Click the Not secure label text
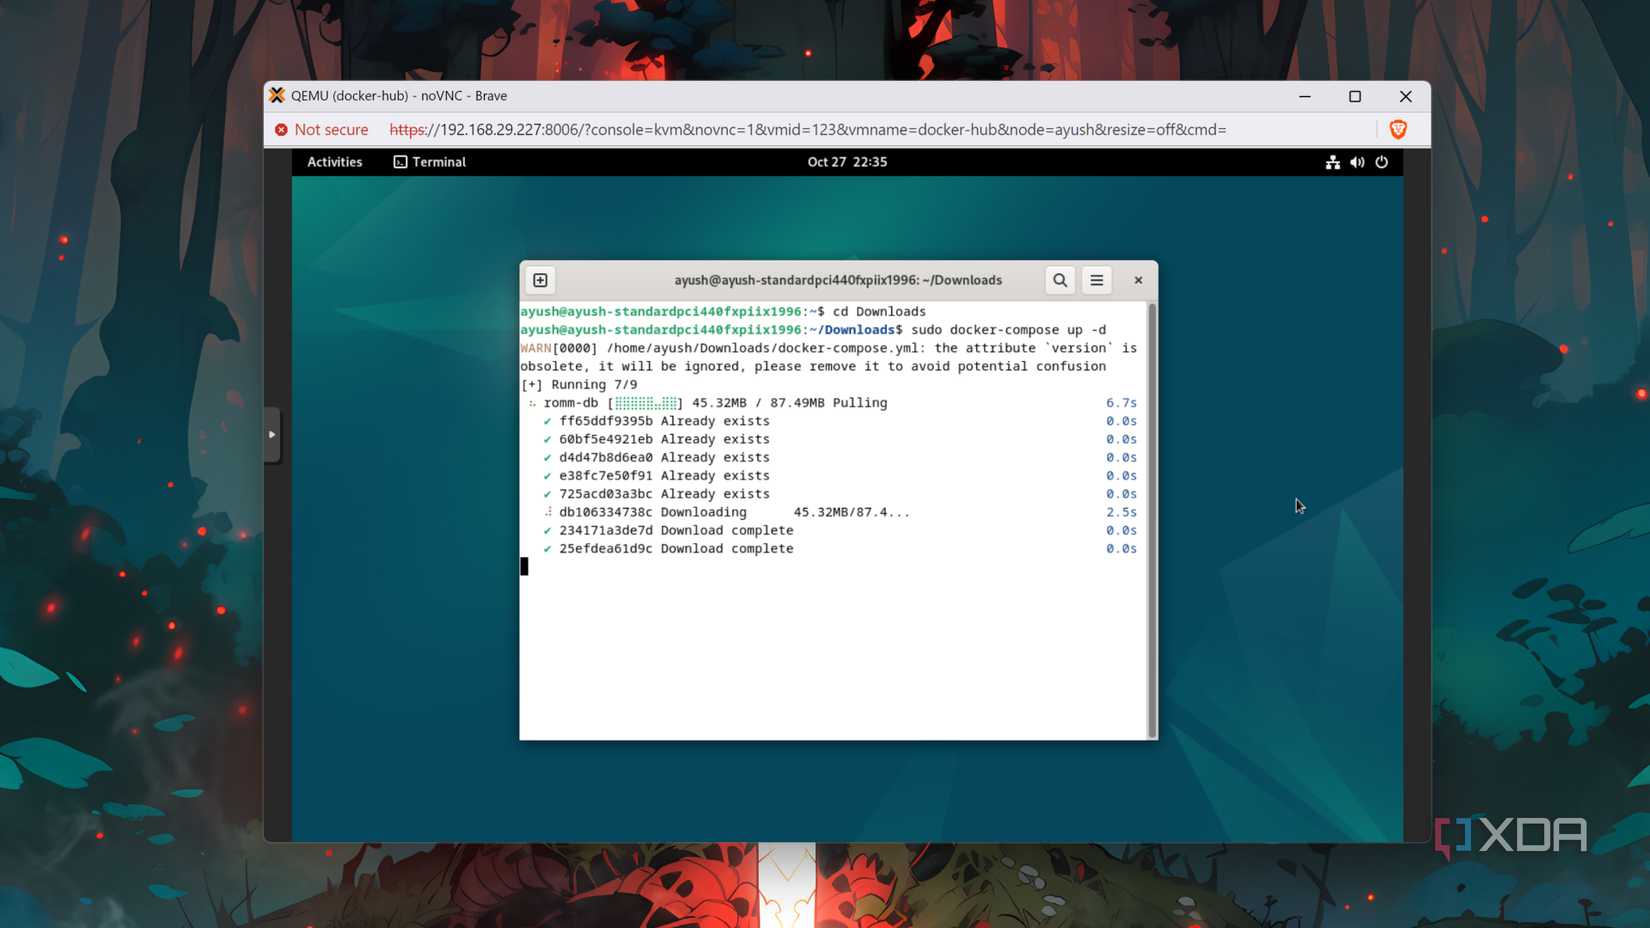This screenshot has height=928, width=1650. pyautogui.click(x=331, y=129)
